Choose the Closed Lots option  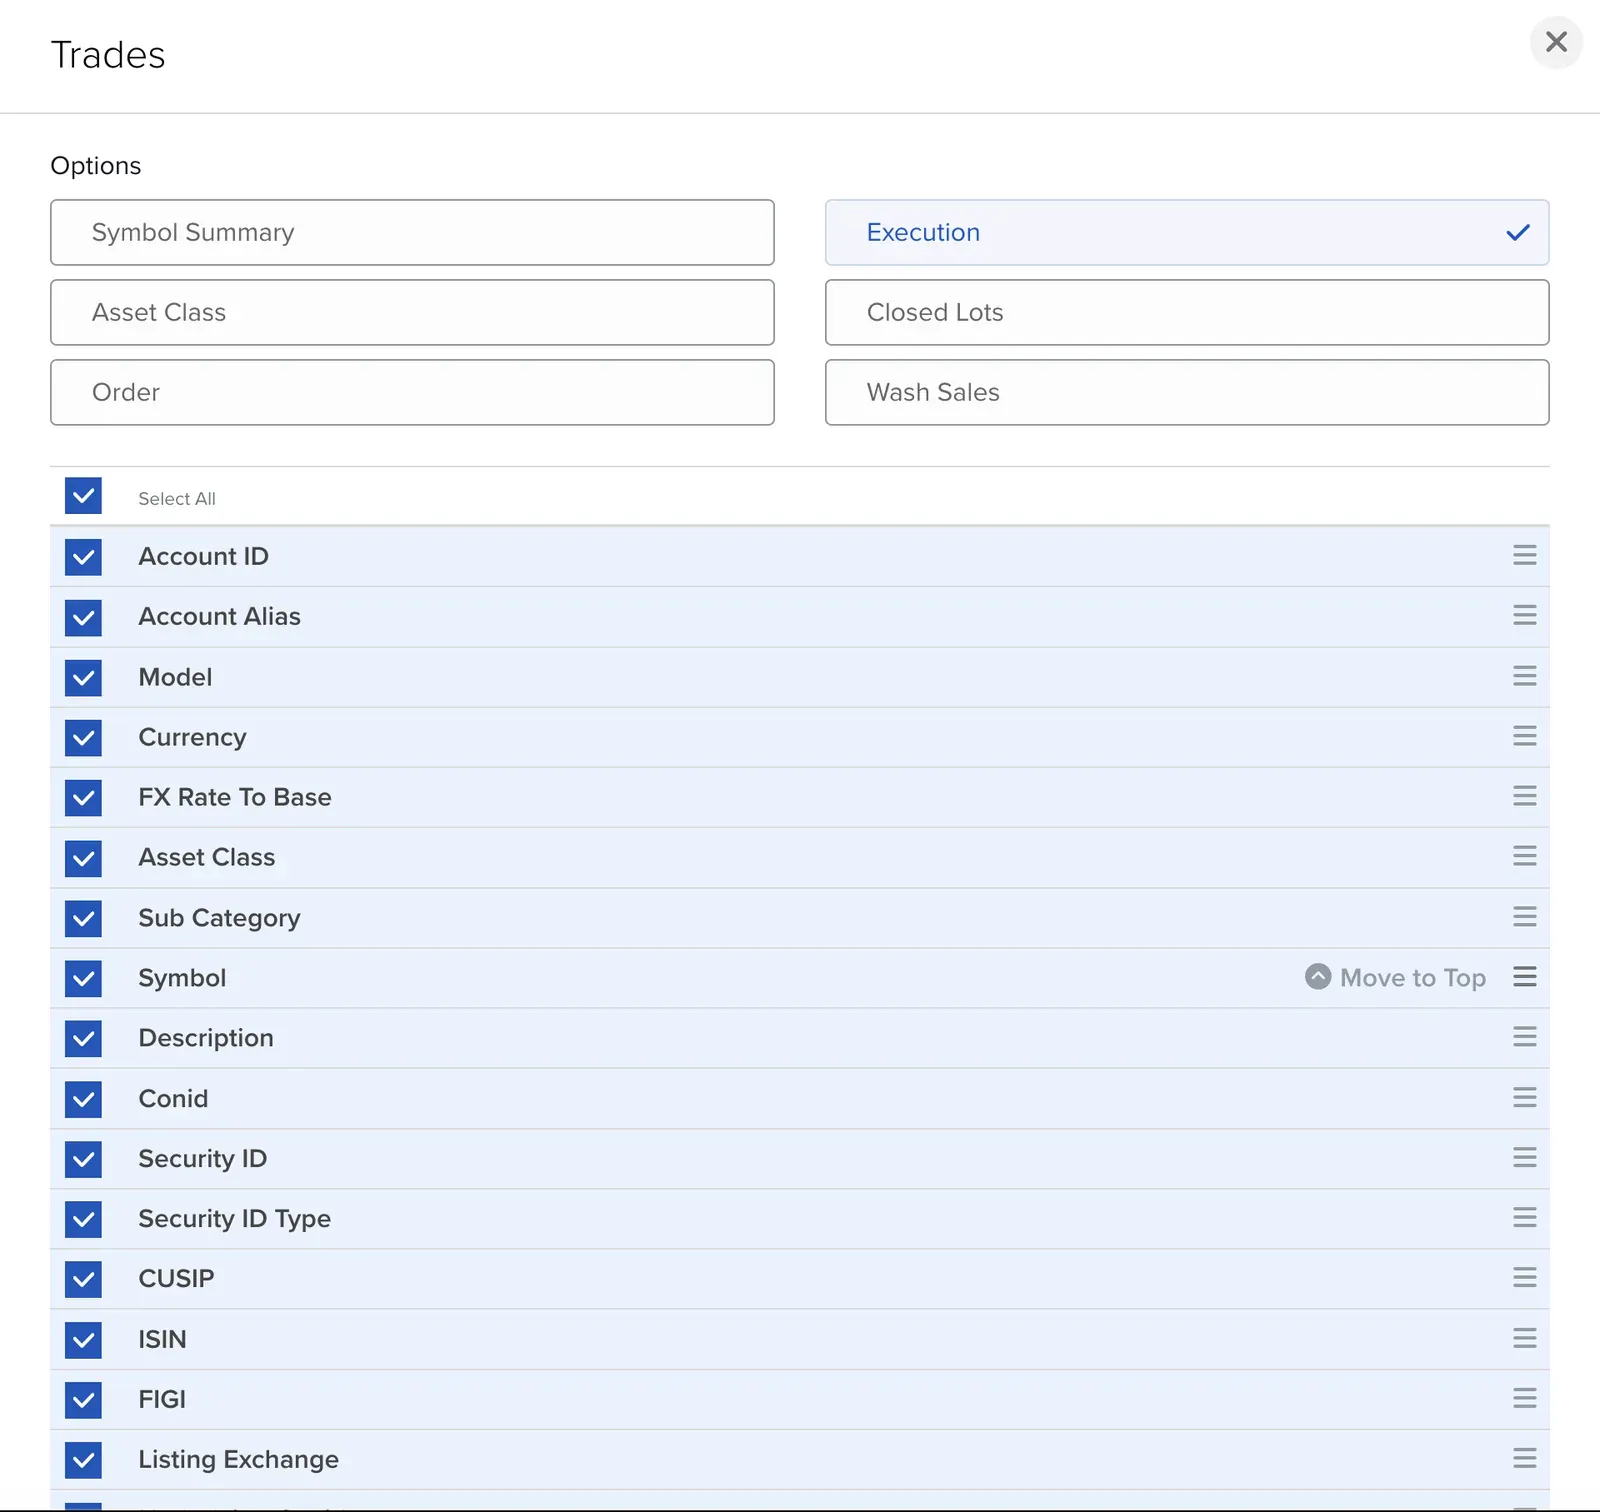[x=1187, y=312]
